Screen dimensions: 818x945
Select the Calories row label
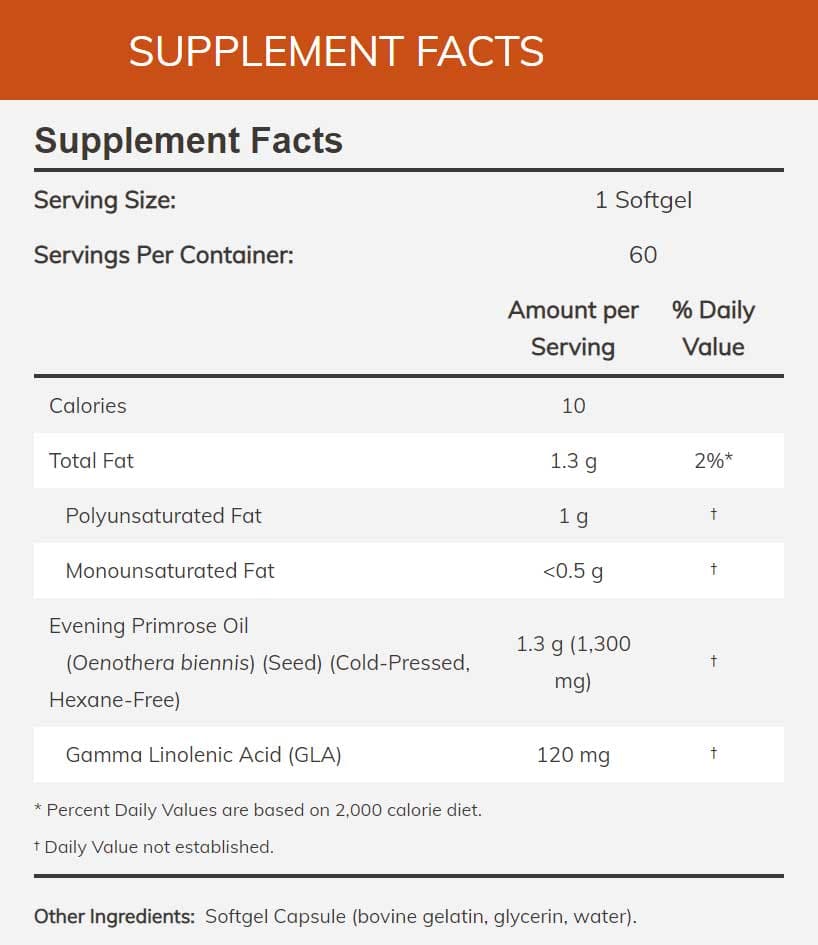pos(88,406)
